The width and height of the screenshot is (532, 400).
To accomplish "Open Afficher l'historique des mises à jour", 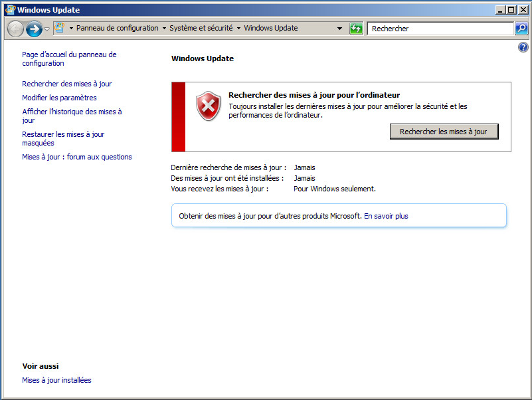I will coord(72,116).
